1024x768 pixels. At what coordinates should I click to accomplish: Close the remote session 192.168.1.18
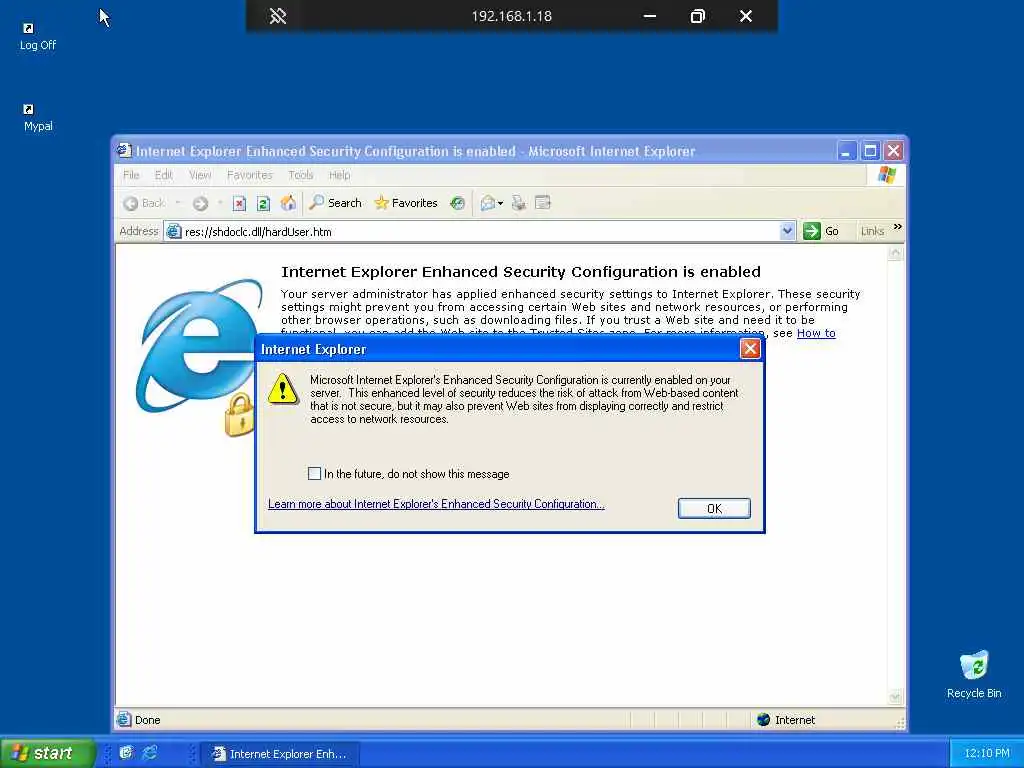(746, 16)
